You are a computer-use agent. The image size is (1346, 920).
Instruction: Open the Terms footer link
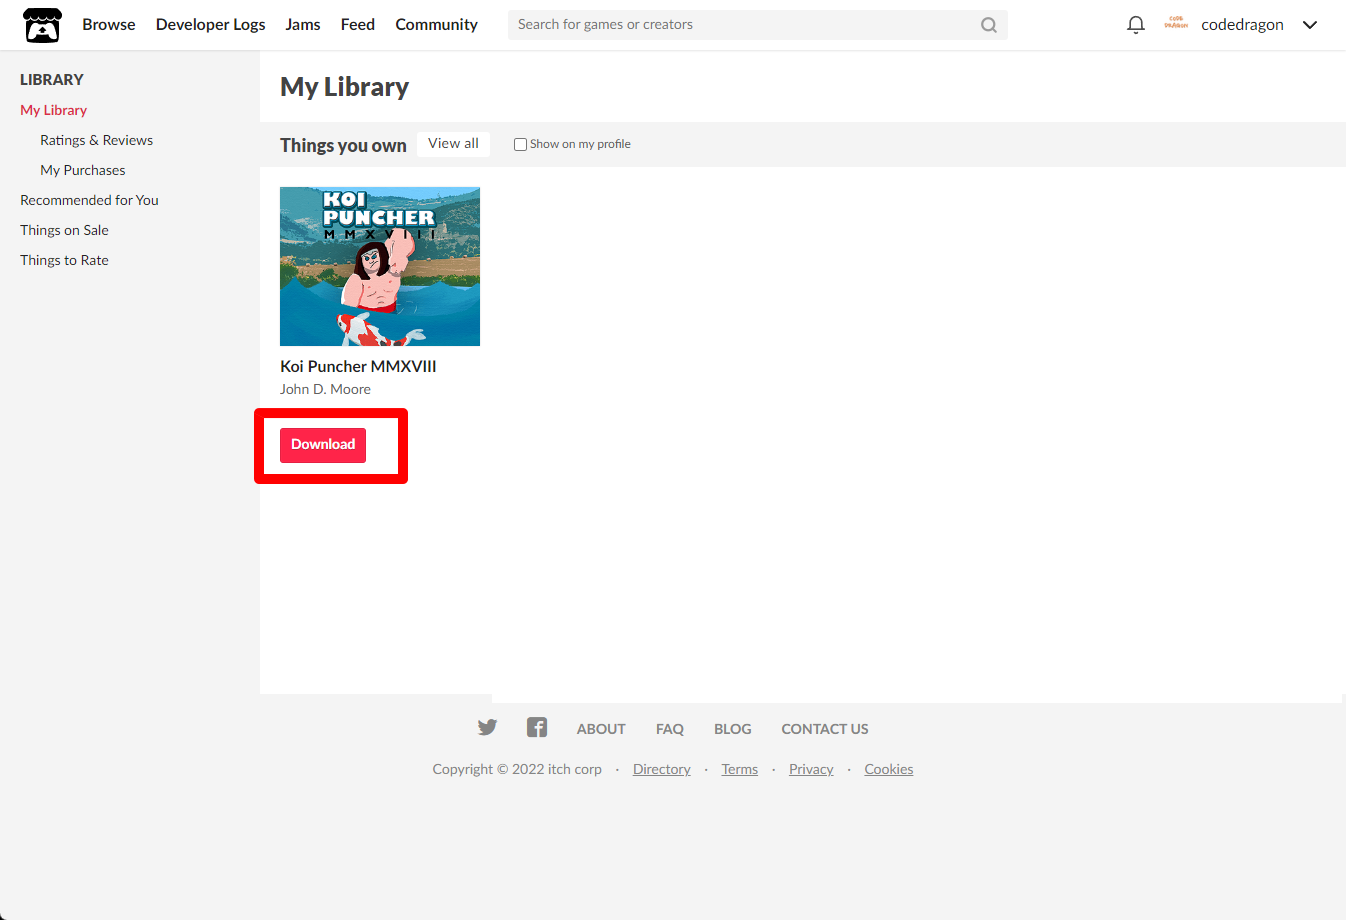click(740, 769)
